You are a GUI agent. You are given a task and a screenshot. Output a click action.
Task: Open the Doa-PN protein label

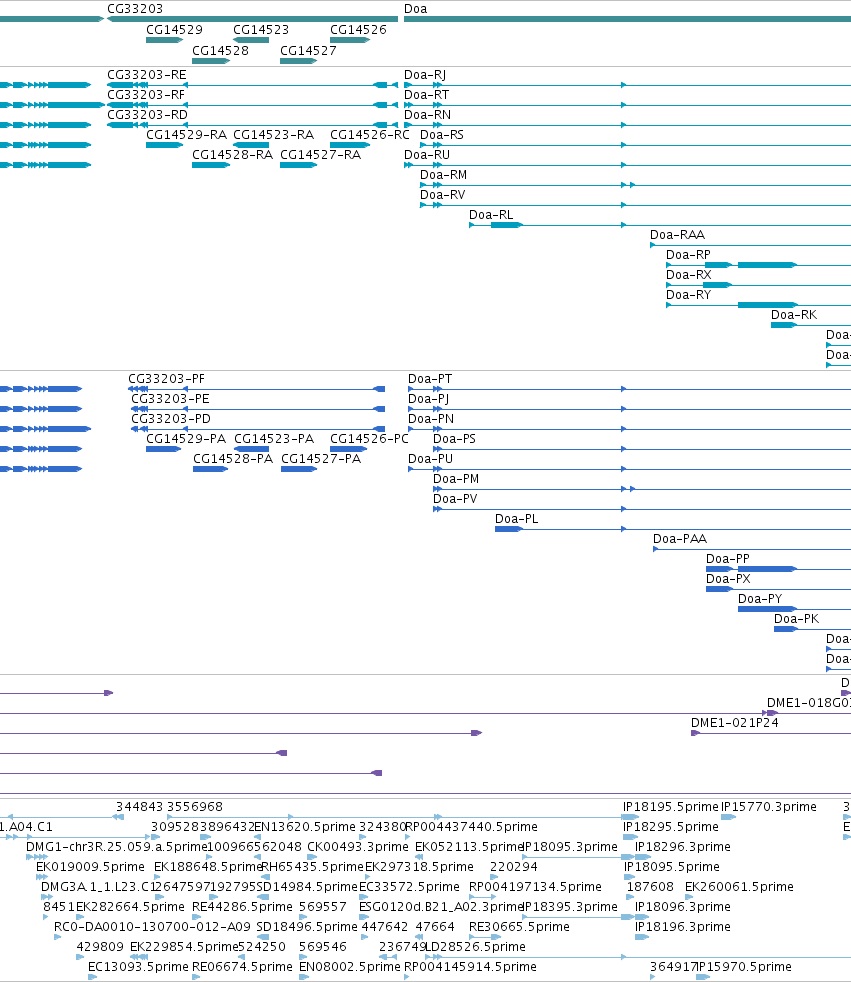431,419
